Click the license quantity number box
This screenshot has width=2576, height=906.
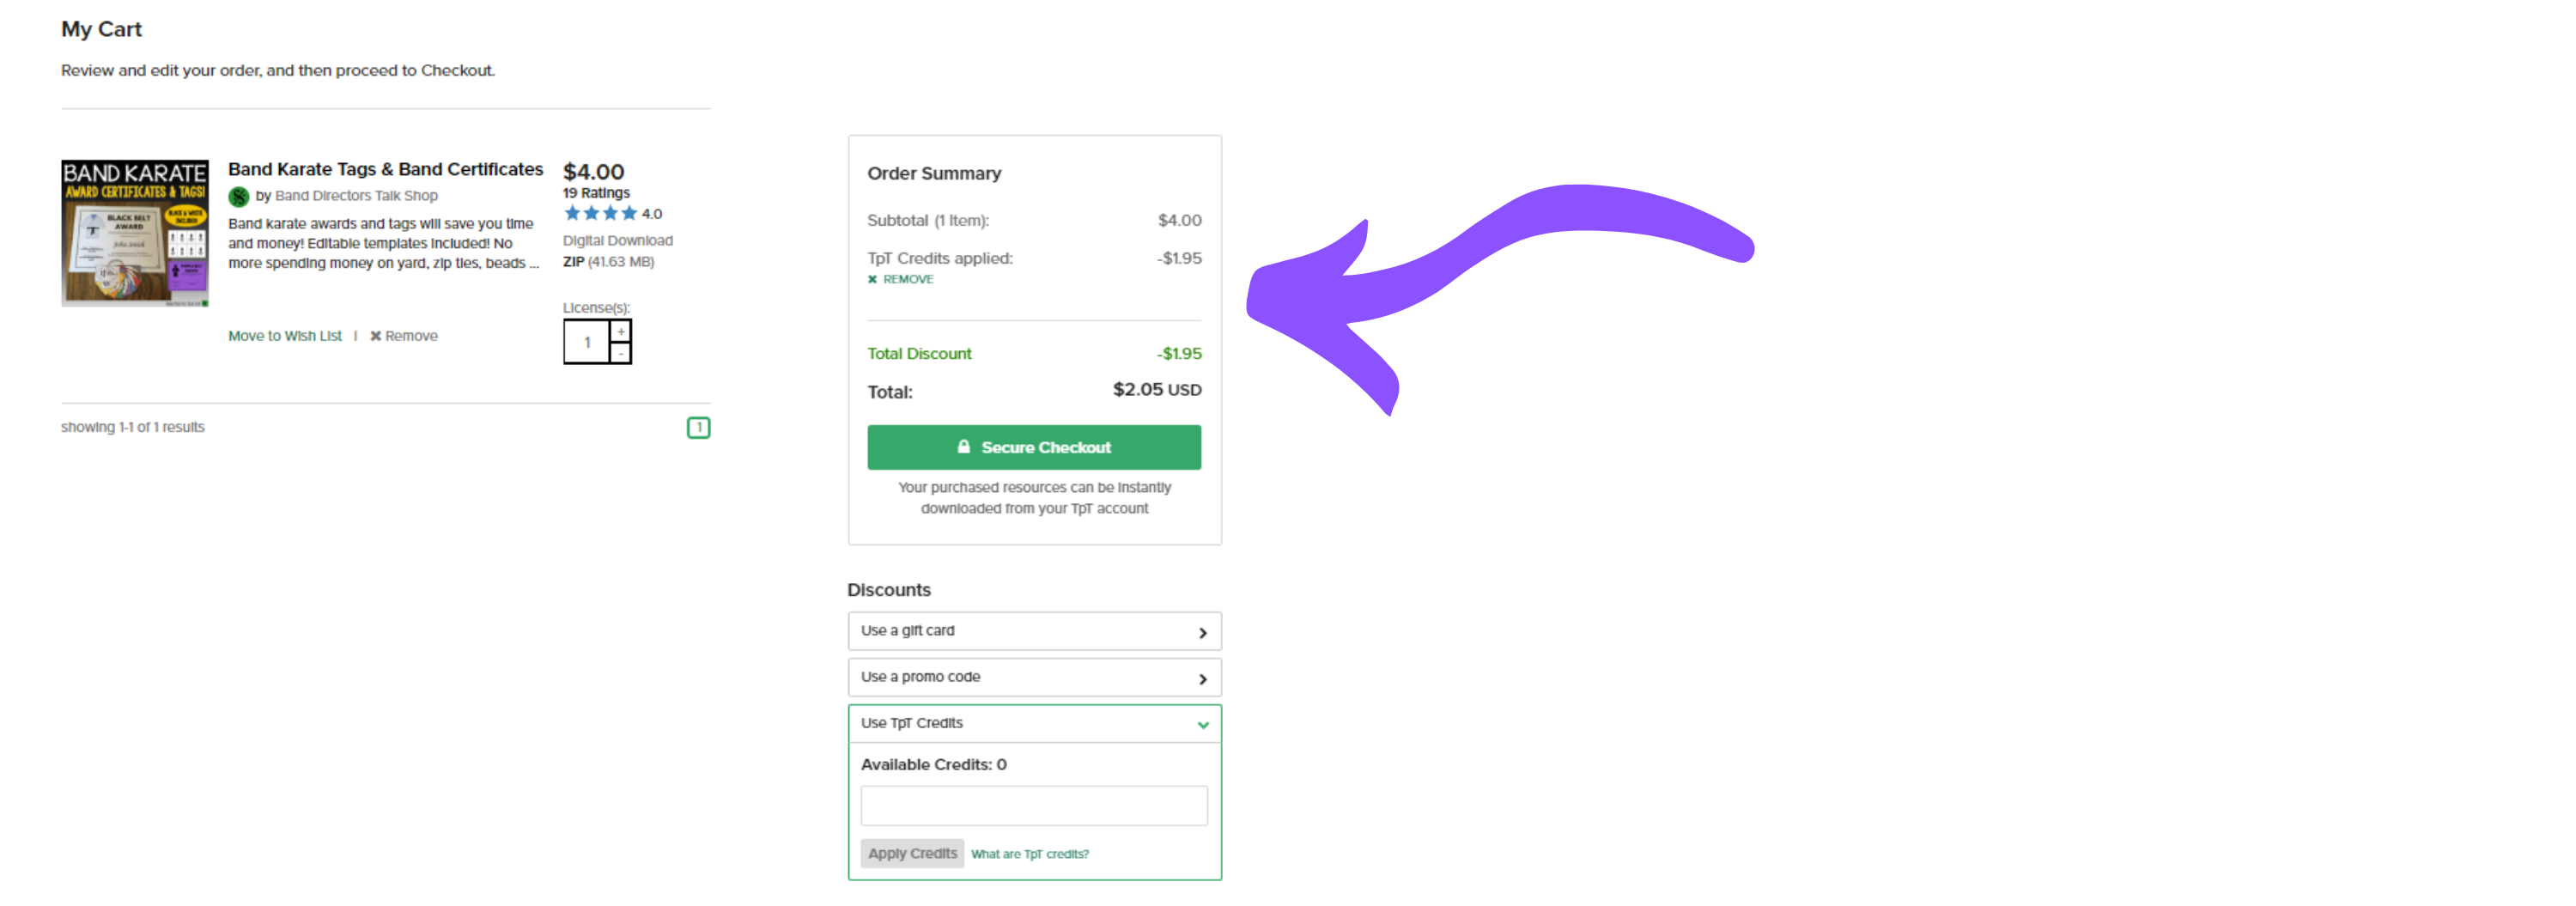(587, 342)
